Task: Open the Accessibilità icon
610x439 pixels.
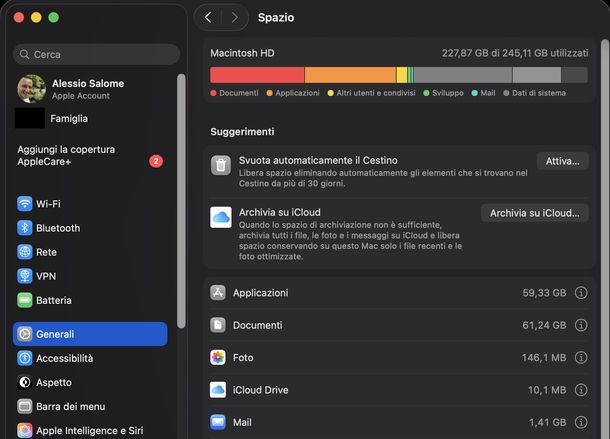Action: [25, 358]
